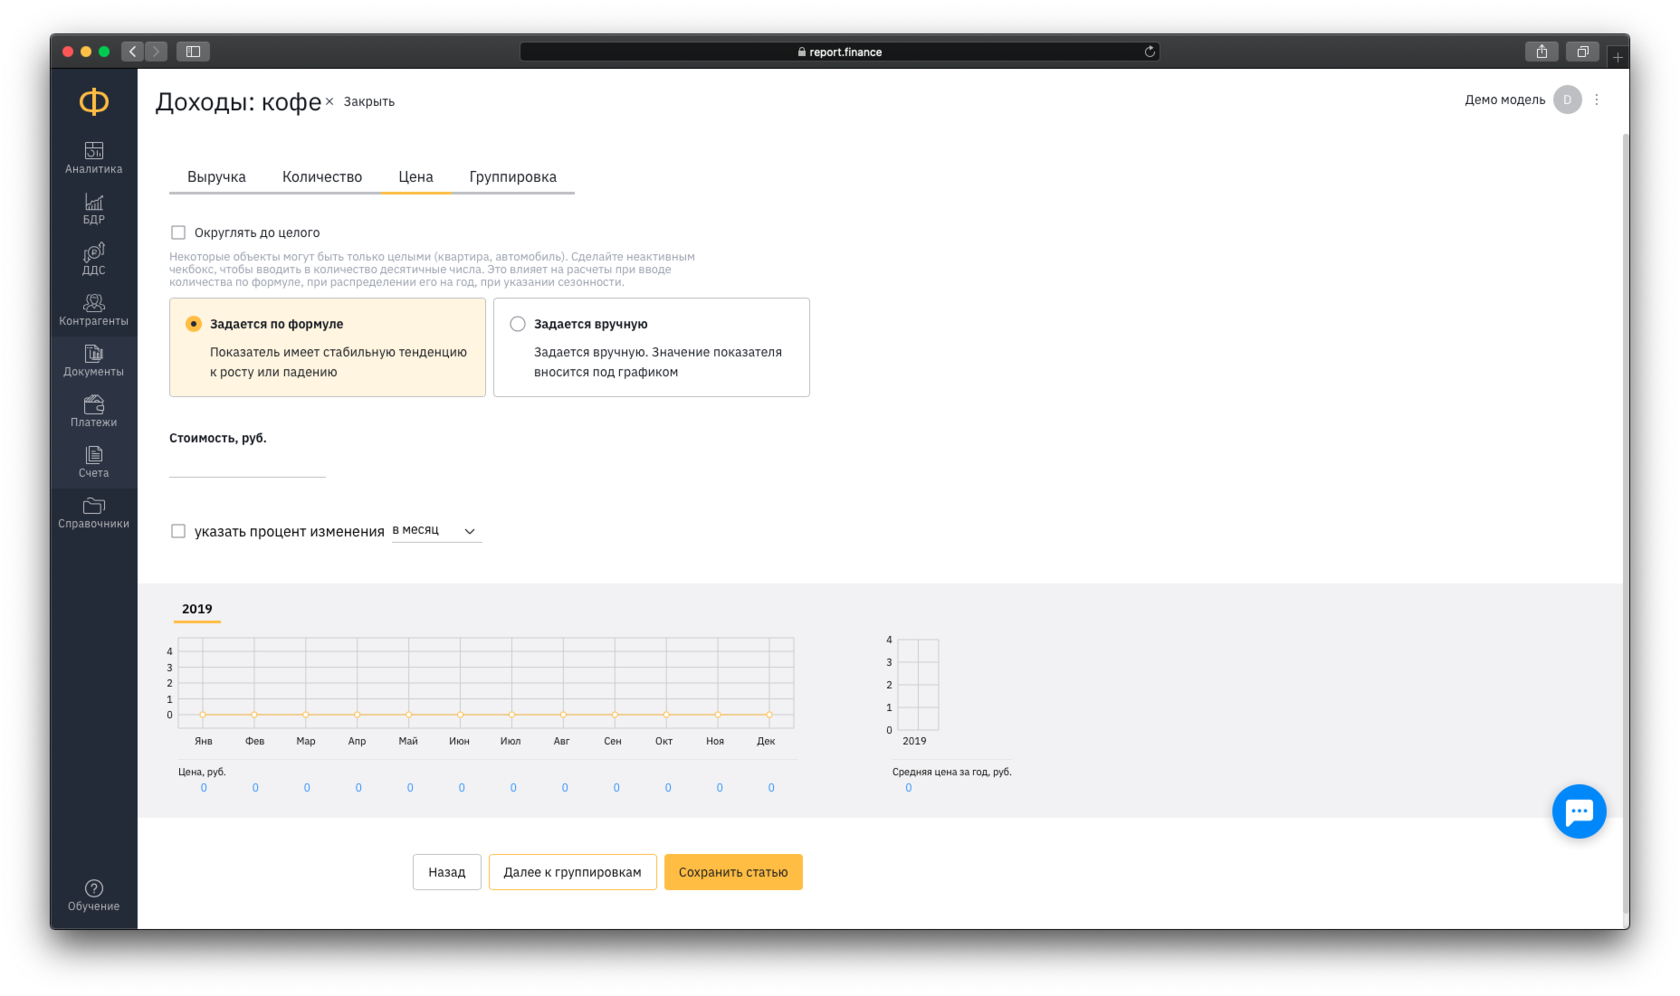
Task: Open the chat support bubble
Action: [x=1579, y=811]
